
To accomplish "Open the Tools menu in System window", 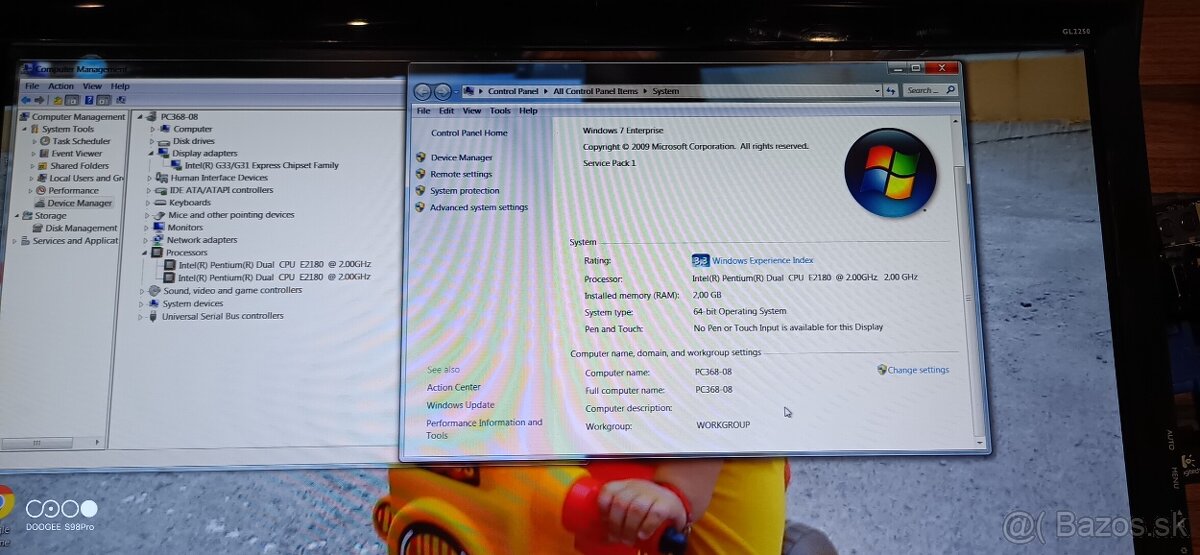I will coord(500,111).
